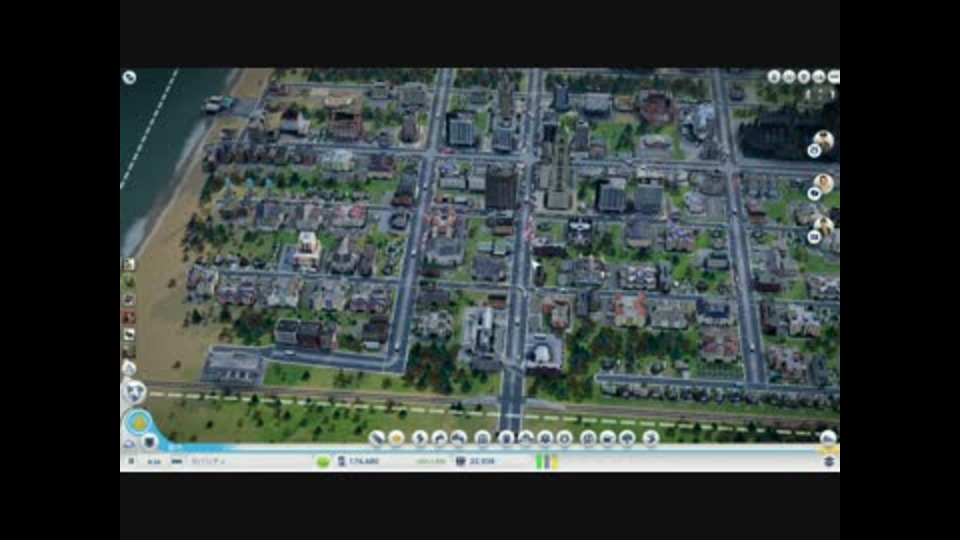The height and width of the screenshot is (540, 960).
Task: Open the Police services menu
Action: pos(564,438)
